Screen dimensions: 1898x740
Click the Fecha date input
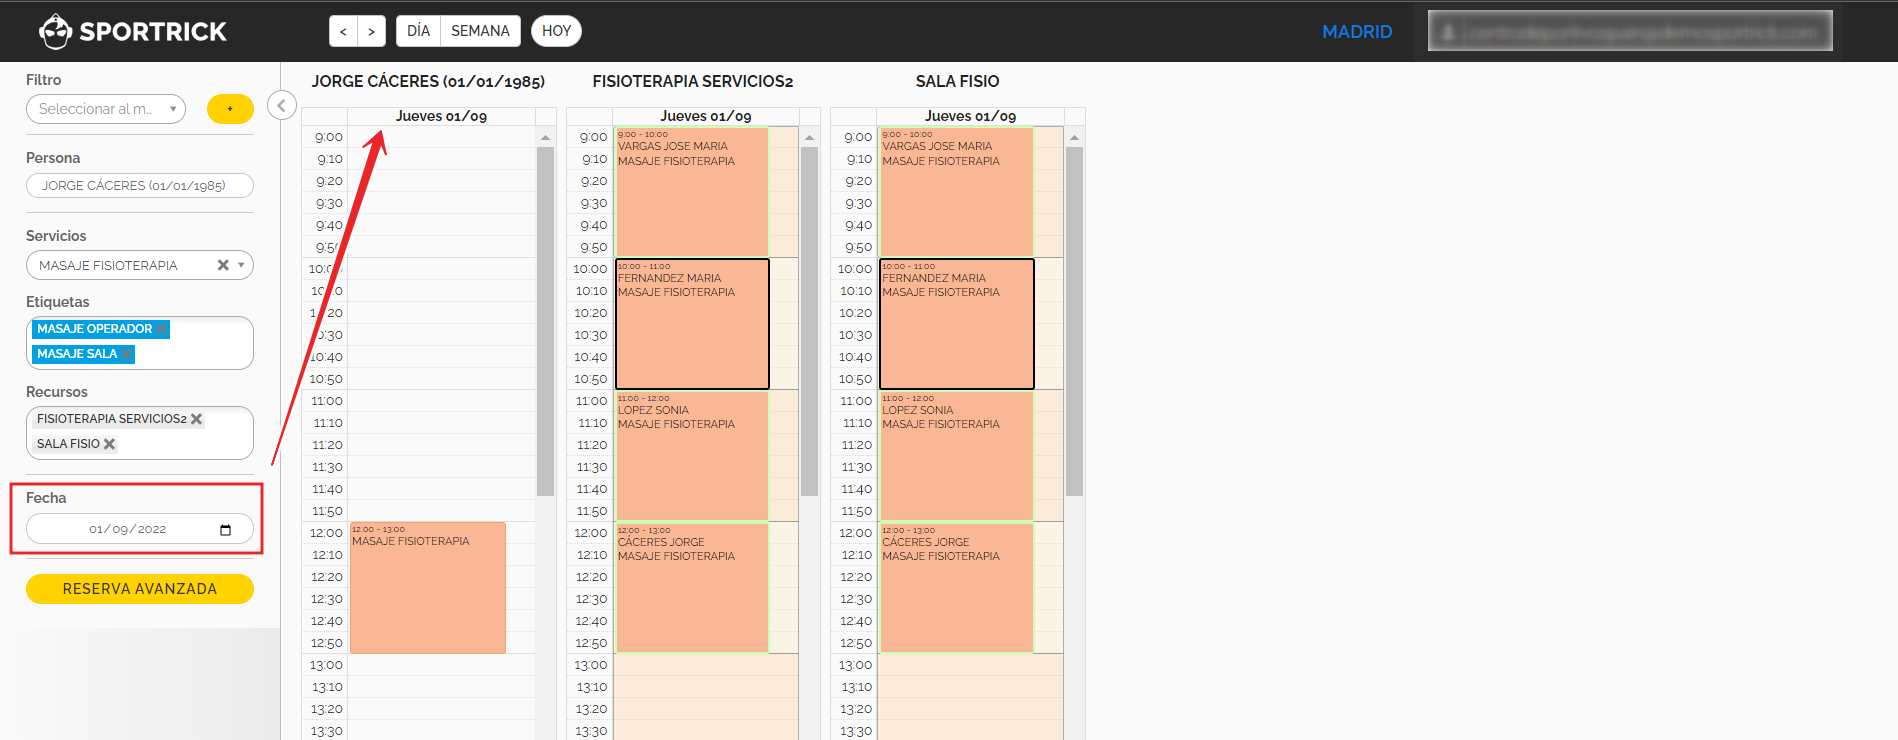pyautogui.click(x=140, y=529)
